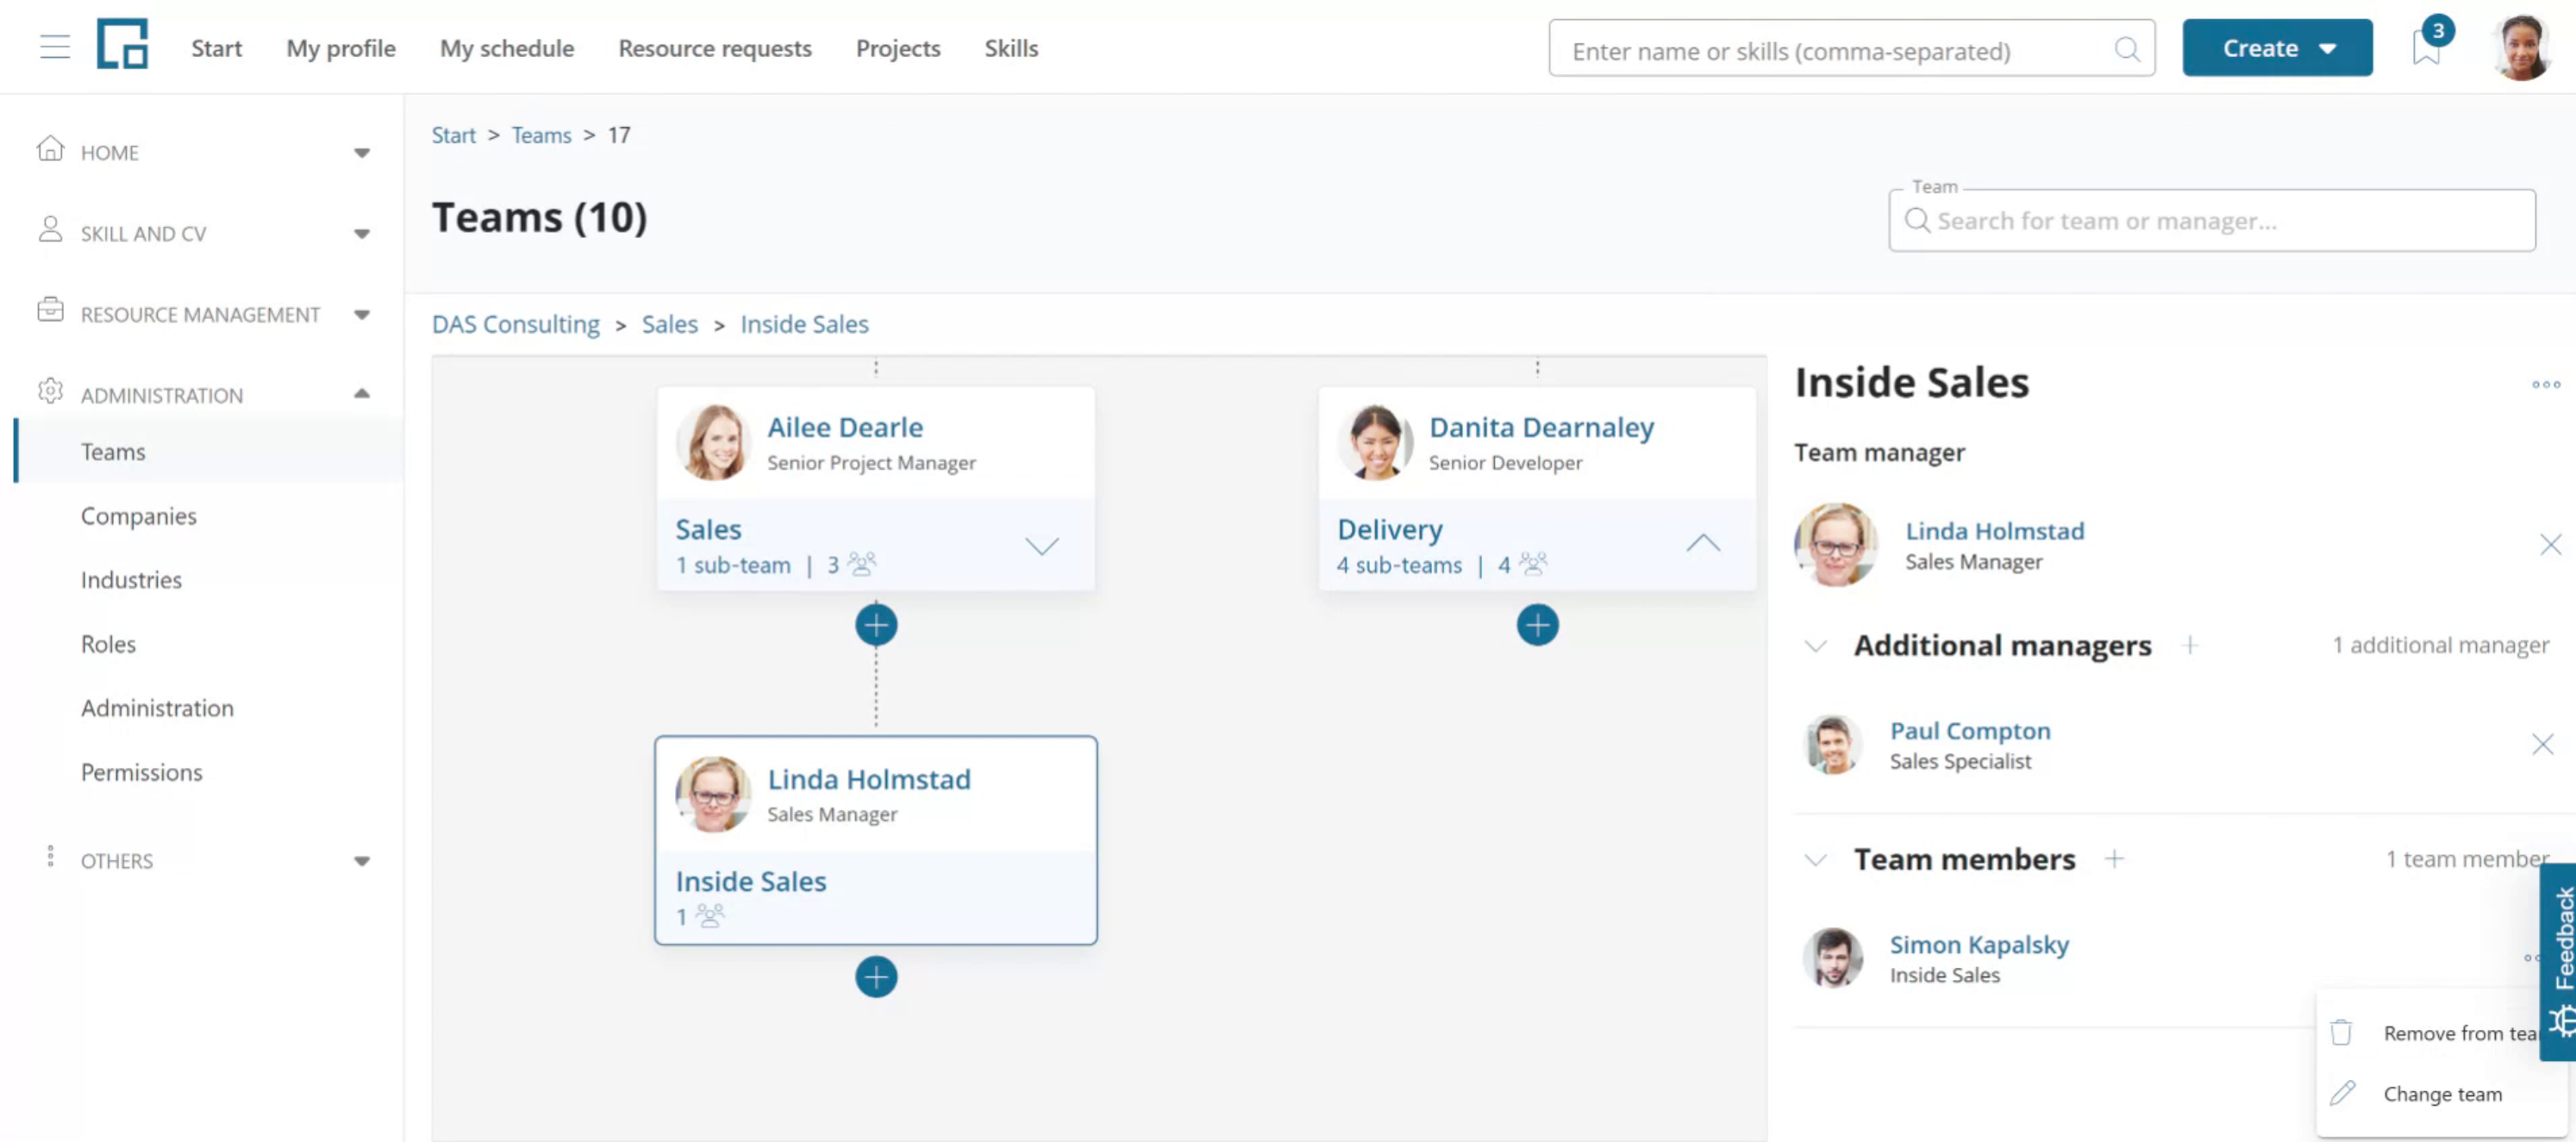Viewport: 2576px width, 1142px height.
Task: Select Companies in the Administration submenu
Action: [139, 517]
